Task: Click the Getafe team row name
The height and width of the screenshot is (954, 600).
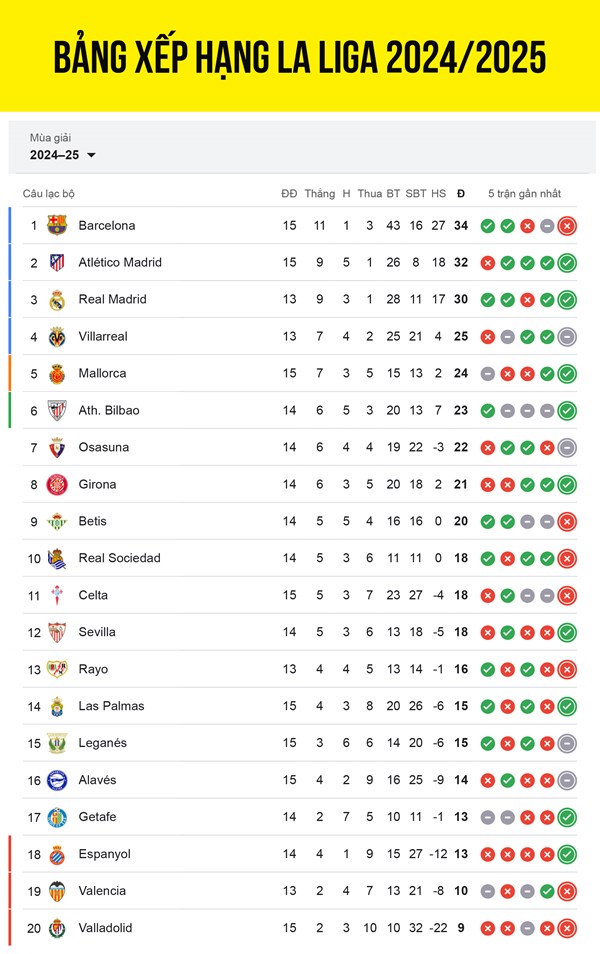Action: coord(97,817)
